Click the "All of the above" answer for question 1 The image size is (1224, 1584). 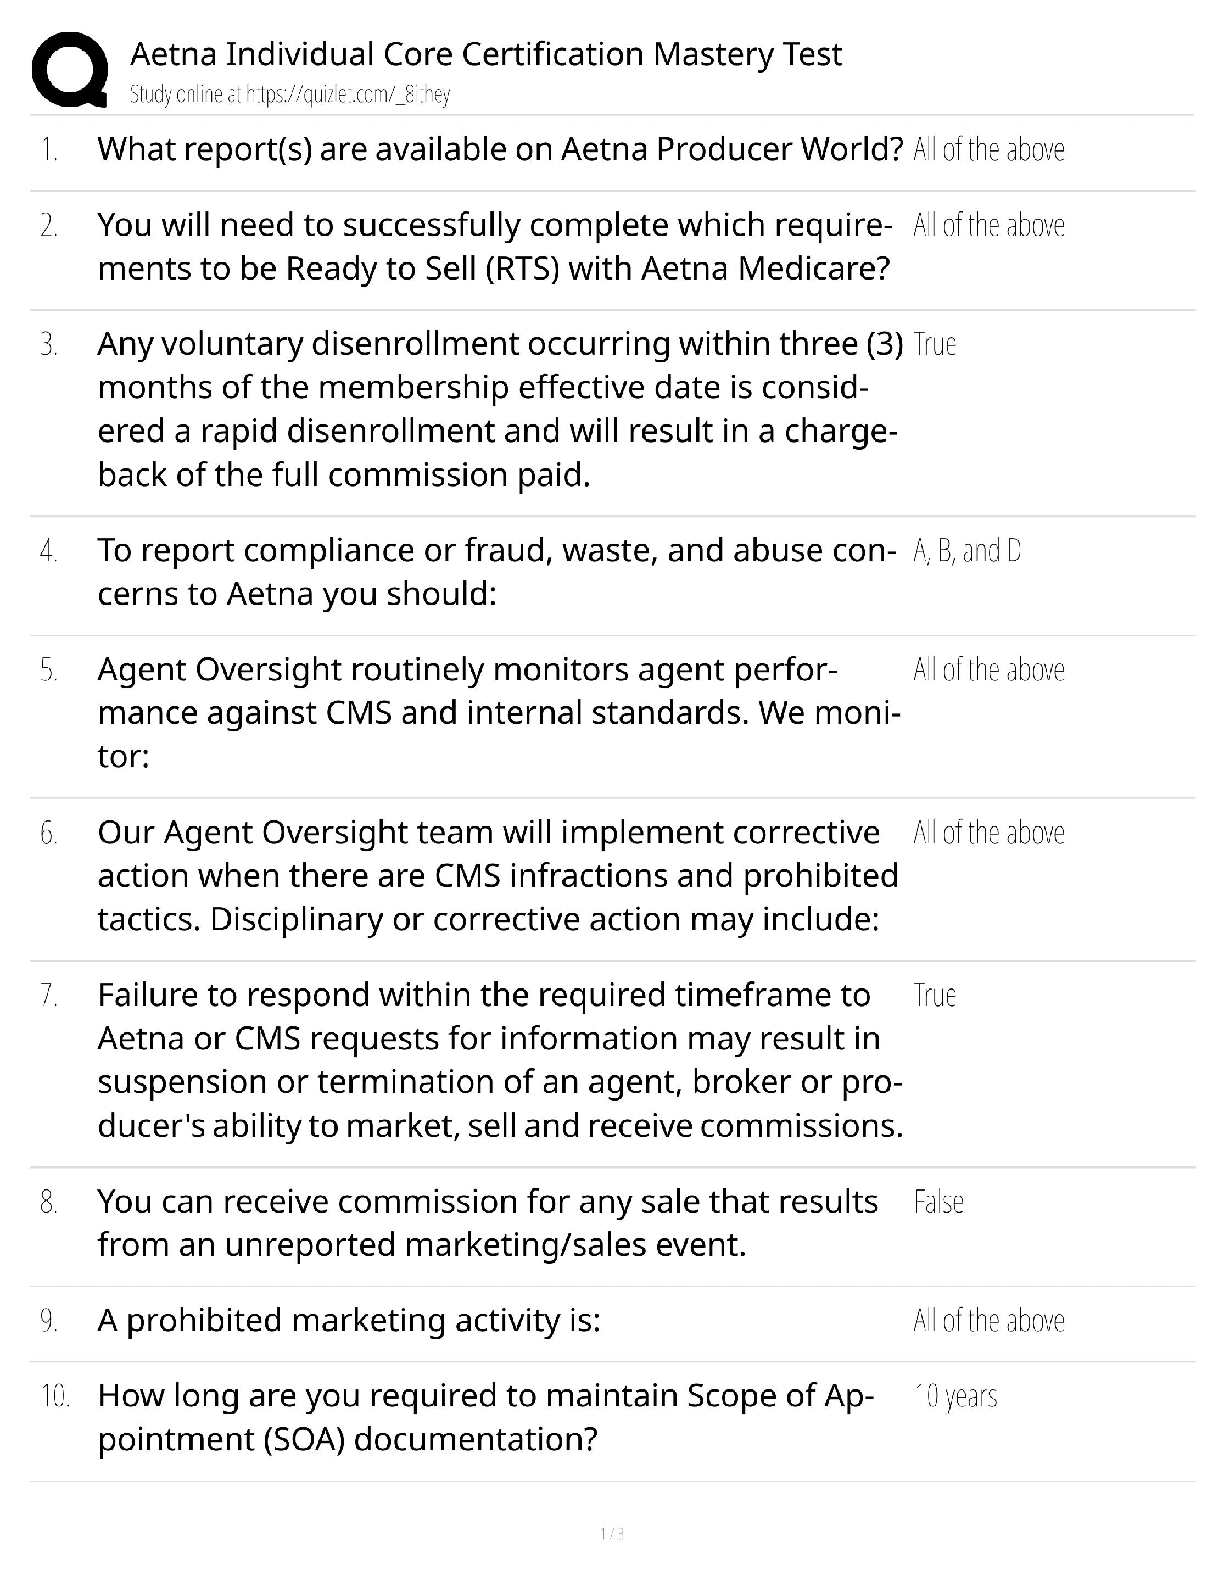pyautogui.click(x=988, y=150)
